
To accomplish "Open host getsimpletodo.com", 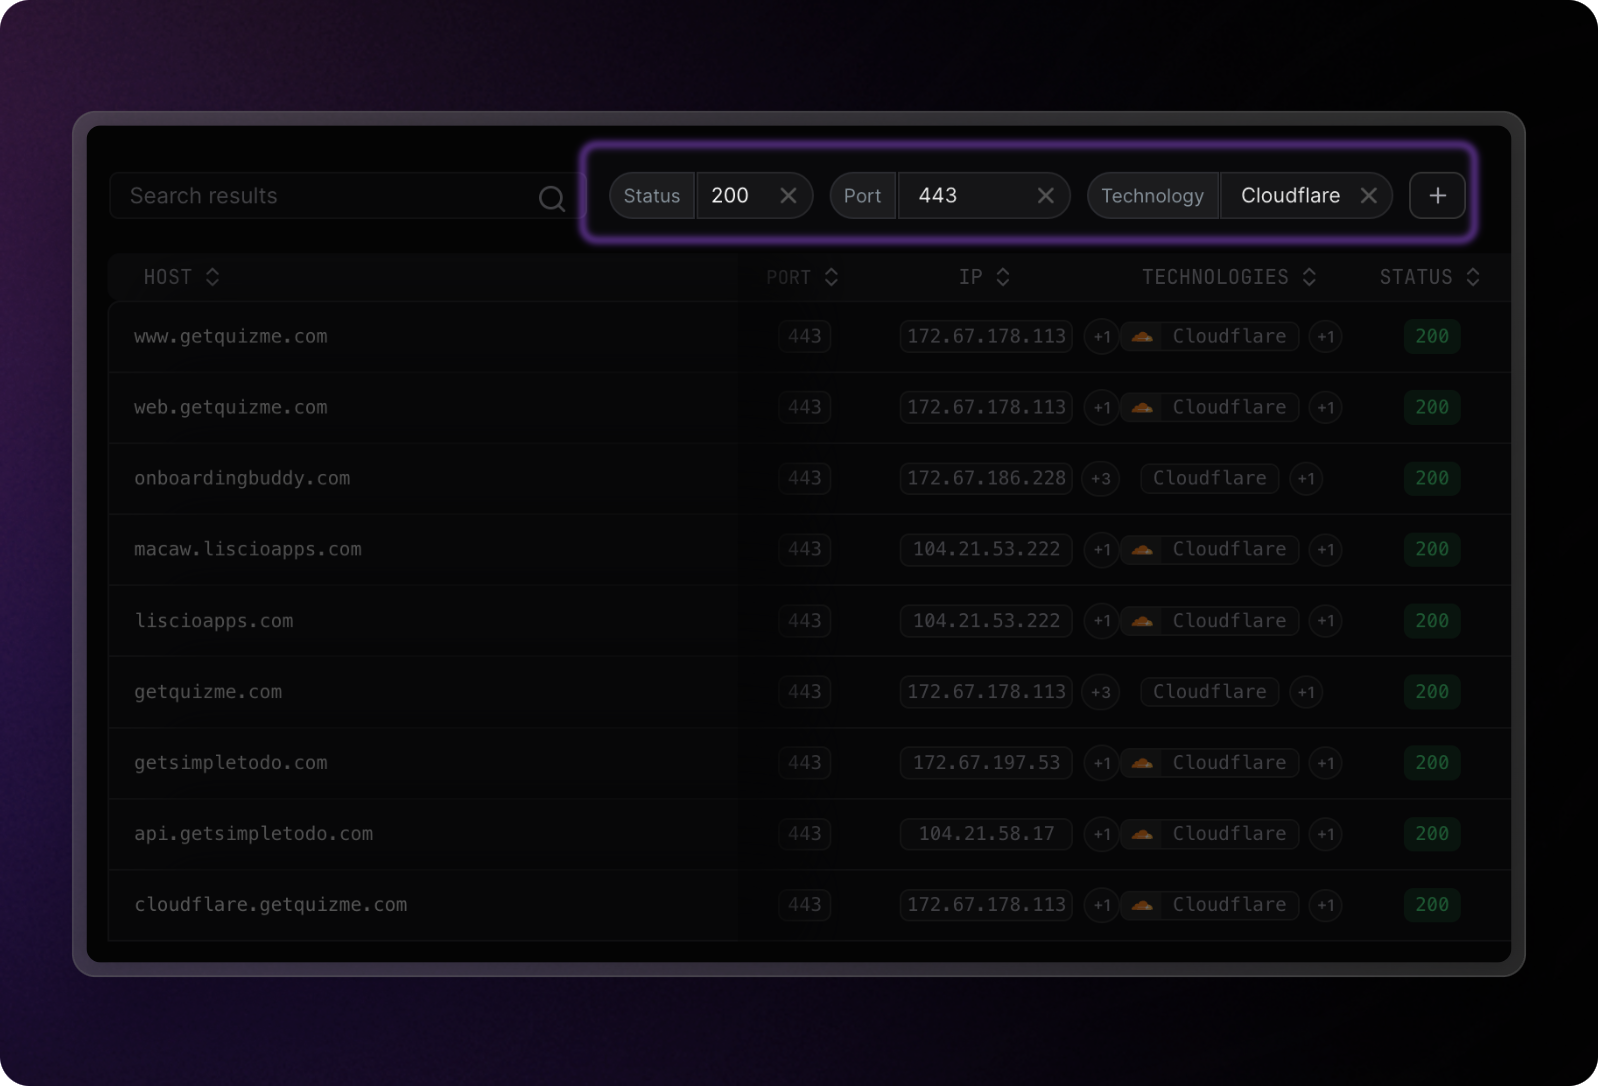I will click(231, 763).
